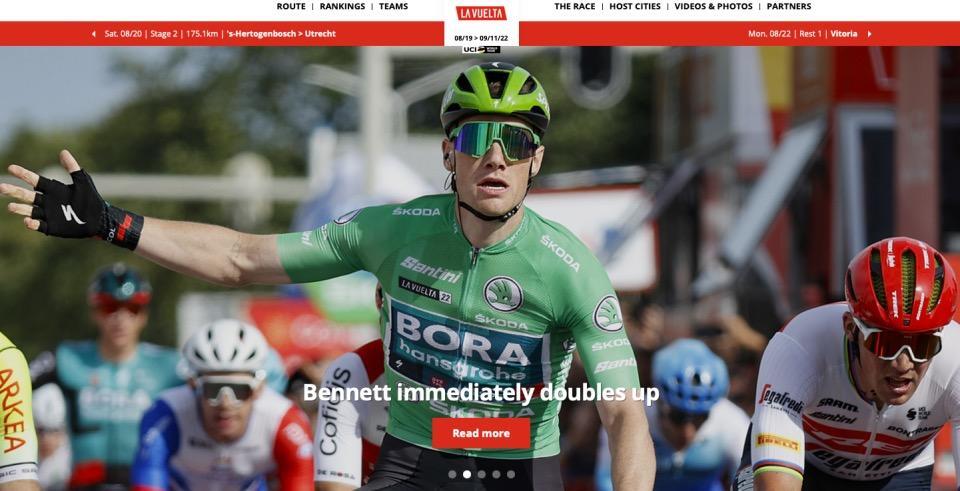
Task: Select the third carousel dot
Action: click(481, 474)
